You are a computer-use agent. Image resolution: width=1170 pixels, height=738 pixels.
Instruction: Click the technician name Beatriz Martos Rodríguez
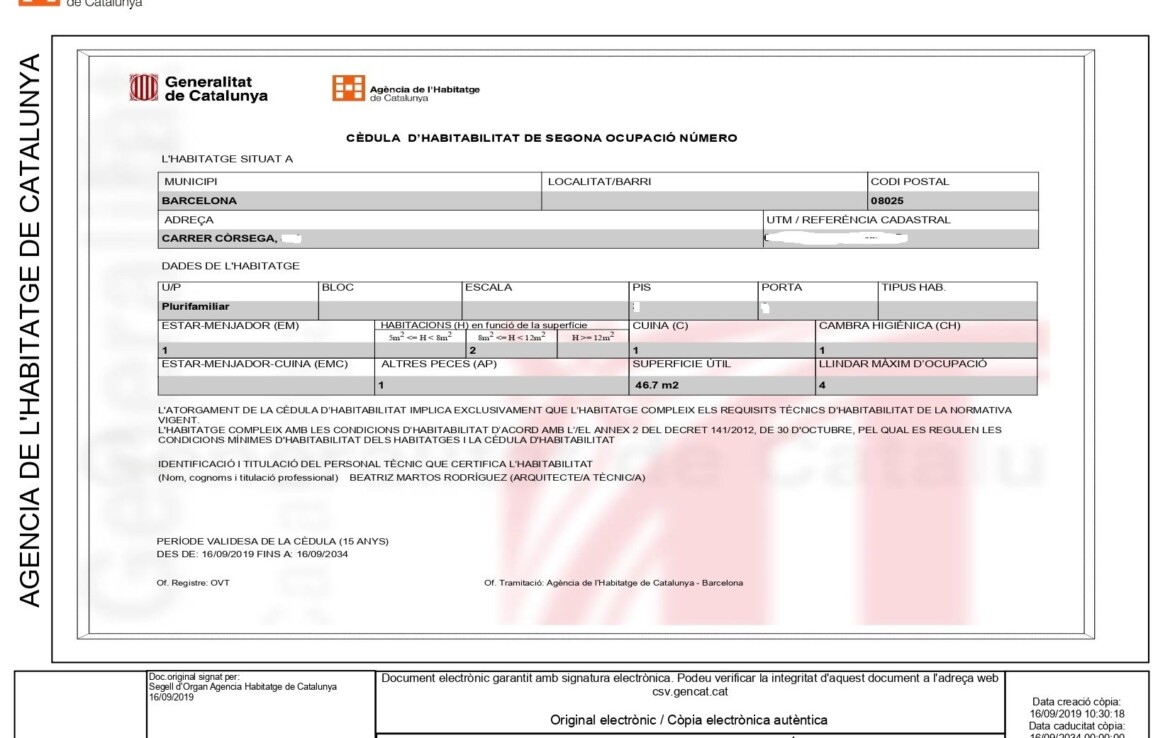click(427, 478)
